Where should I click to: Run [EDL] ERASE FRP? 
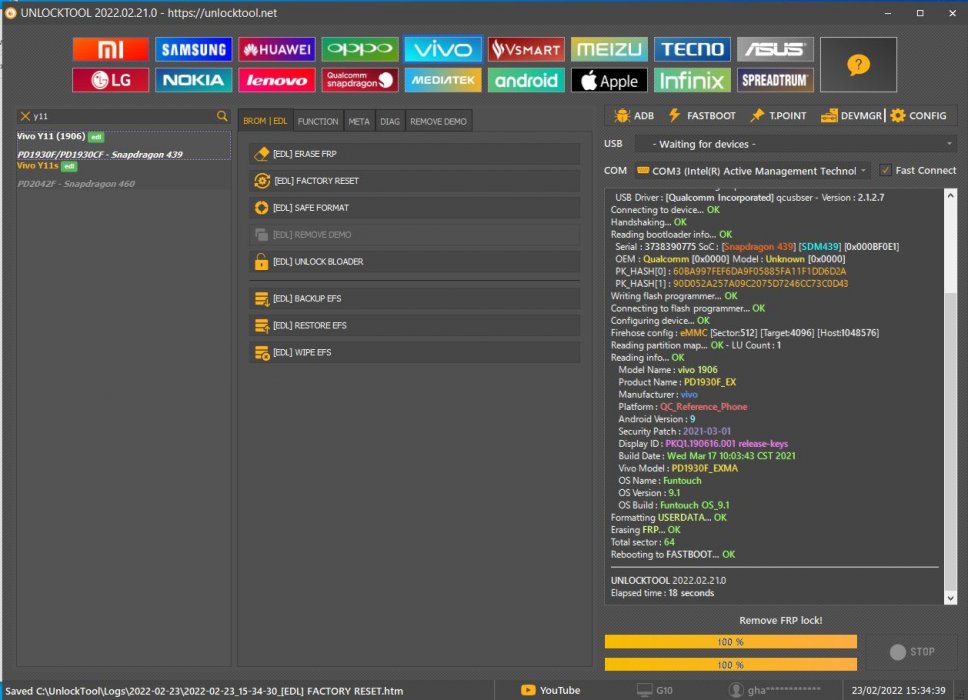(415, 154)
